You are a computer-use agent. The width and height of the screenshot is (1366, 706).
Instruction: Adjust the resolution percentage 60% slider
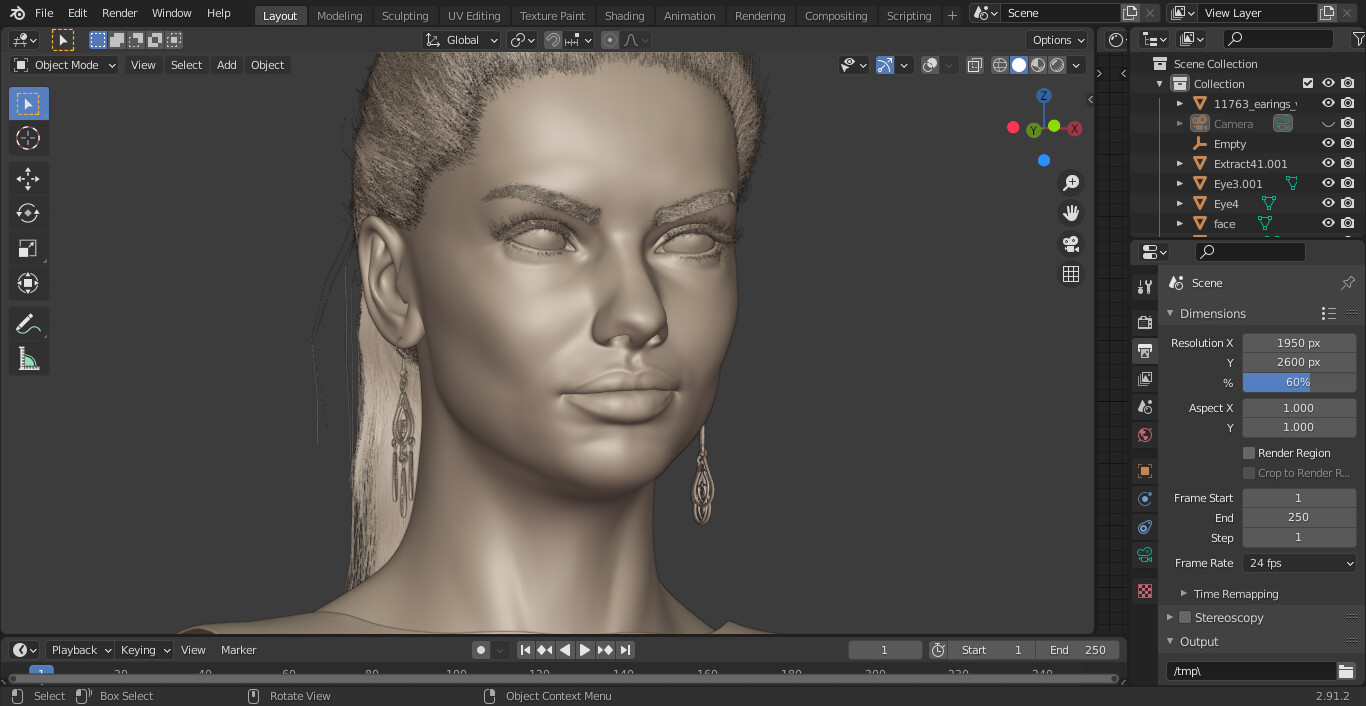1299,382
